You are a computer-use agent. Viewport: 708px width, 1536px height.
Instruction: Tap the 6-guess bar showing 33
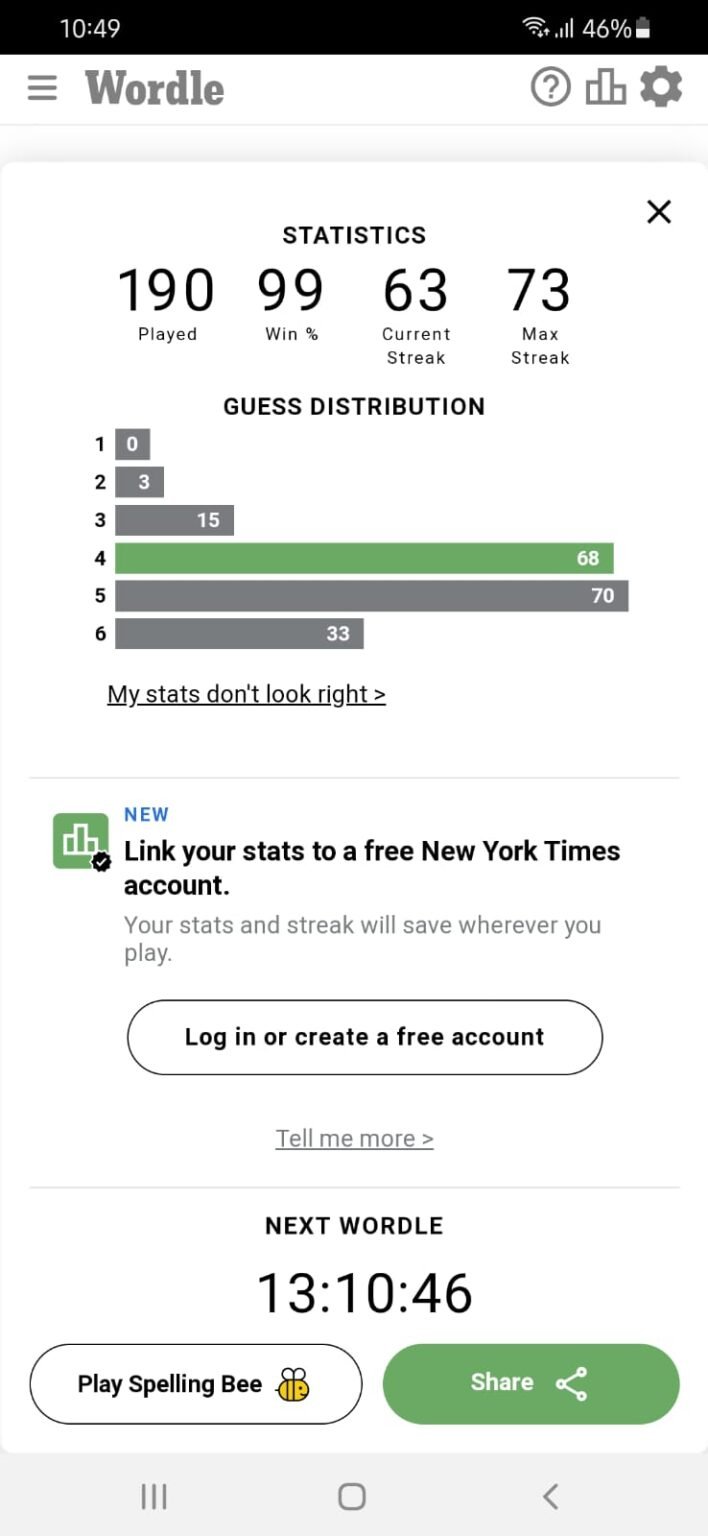coord(239,633)
